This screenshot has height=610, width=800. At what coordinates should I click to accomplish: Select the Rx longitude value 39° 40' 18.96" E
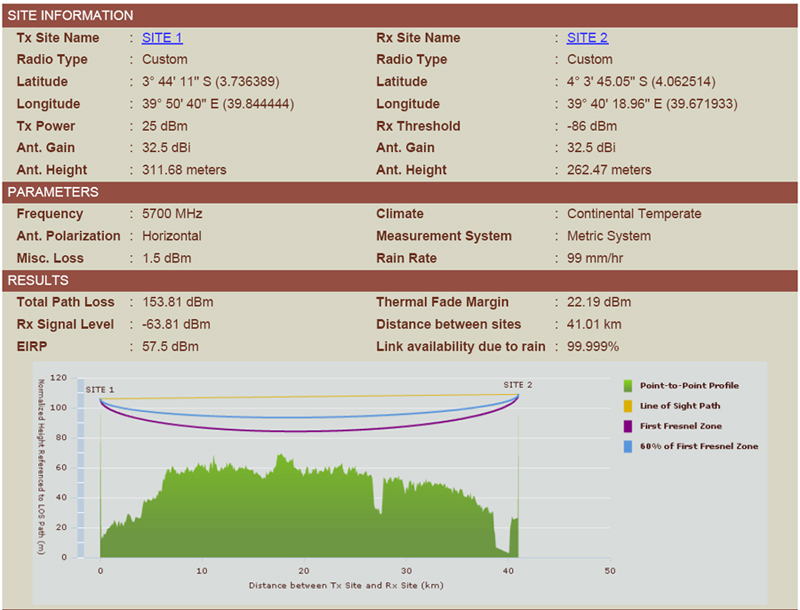(652, 104)
